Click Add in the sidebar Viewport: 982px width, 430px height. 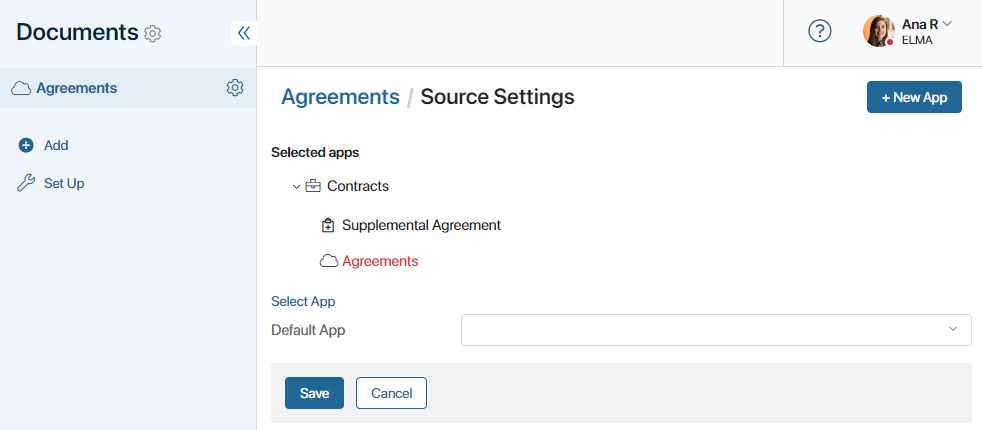coord(56,145)
